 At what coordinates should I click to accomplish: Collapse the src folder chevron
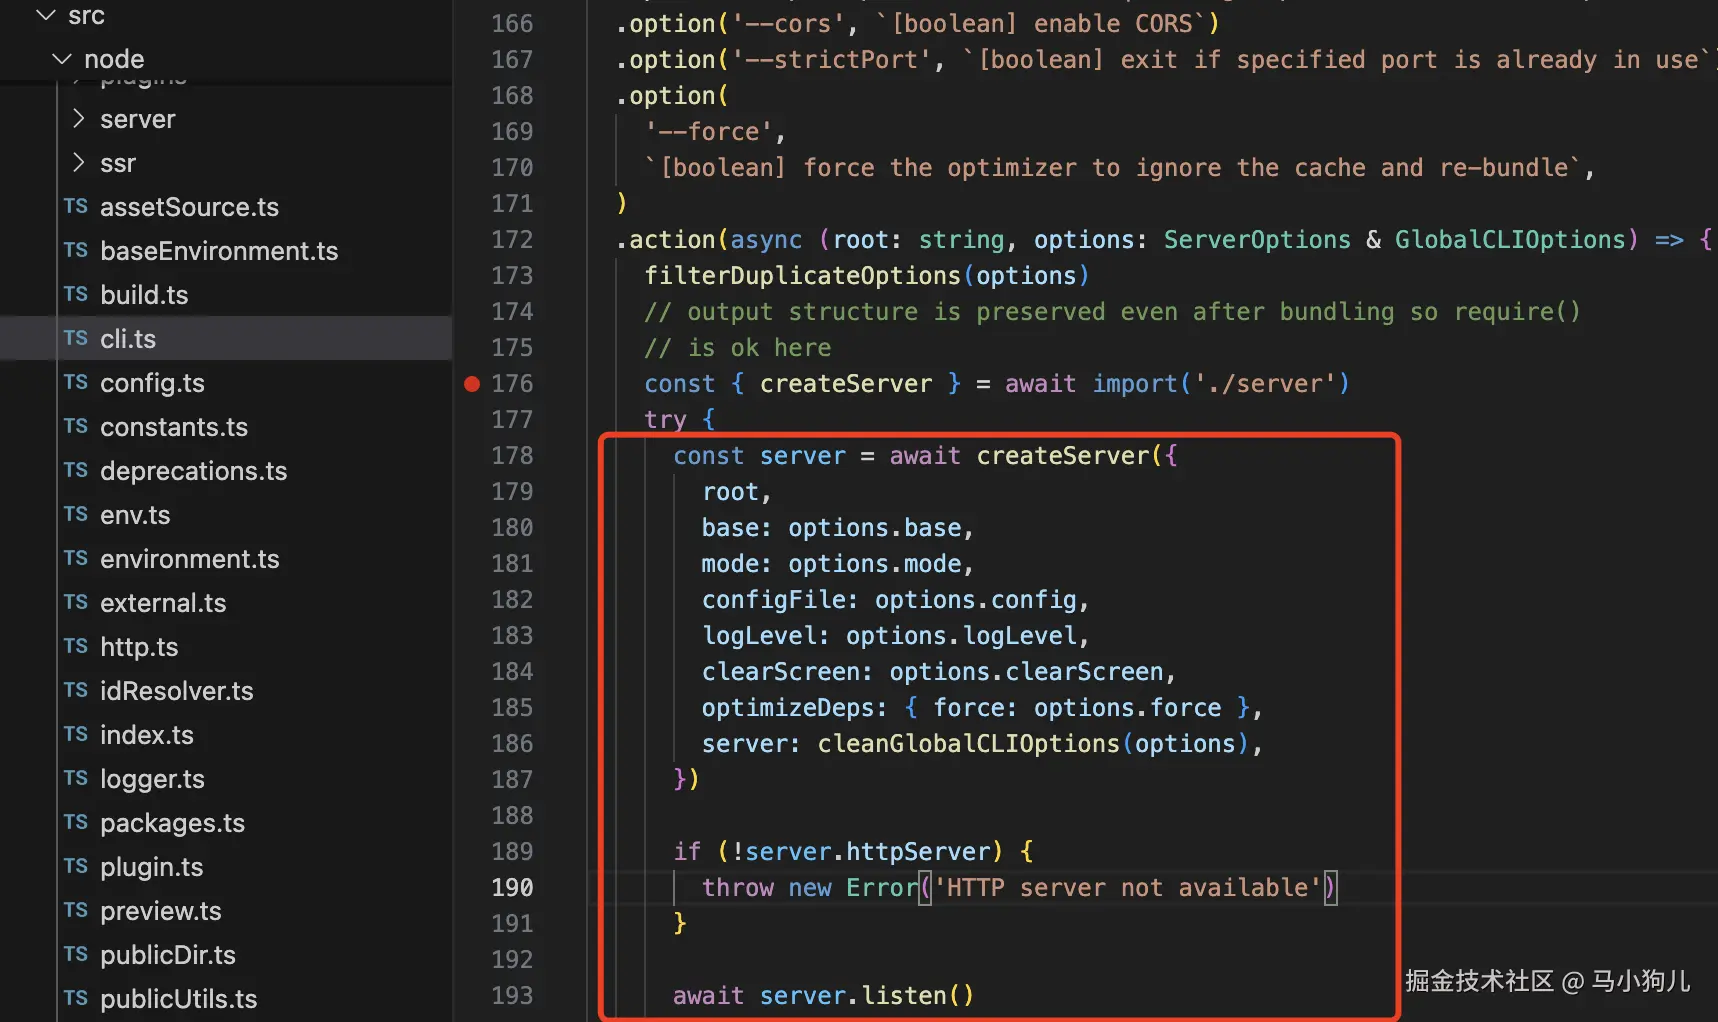pos(45,15)
